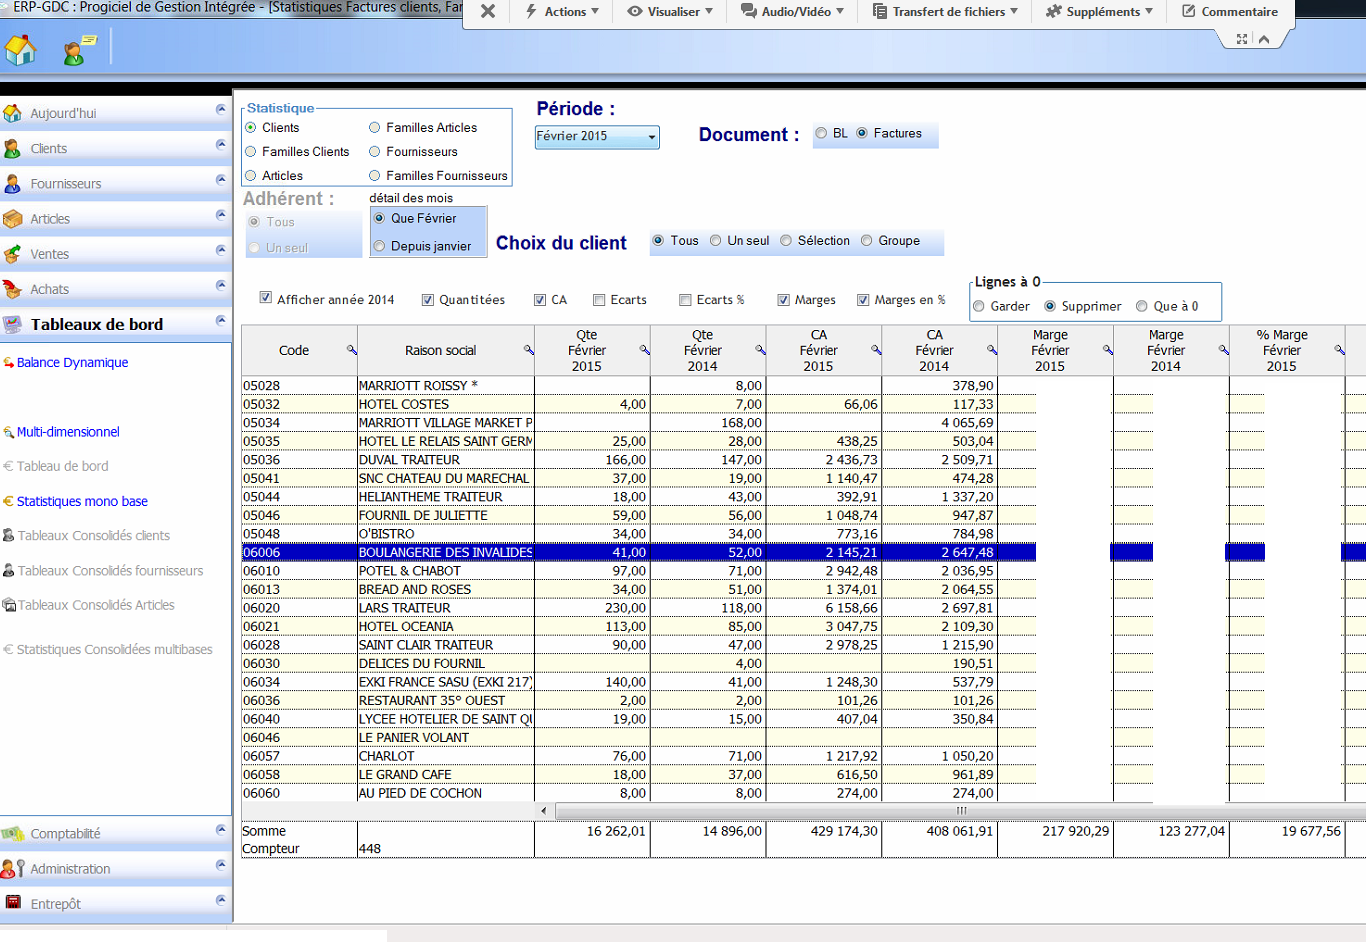The height and width of the screenshot is (942, 1366).
Task: Open Transfert de fichiers dropdown
Action: point(945,12)
